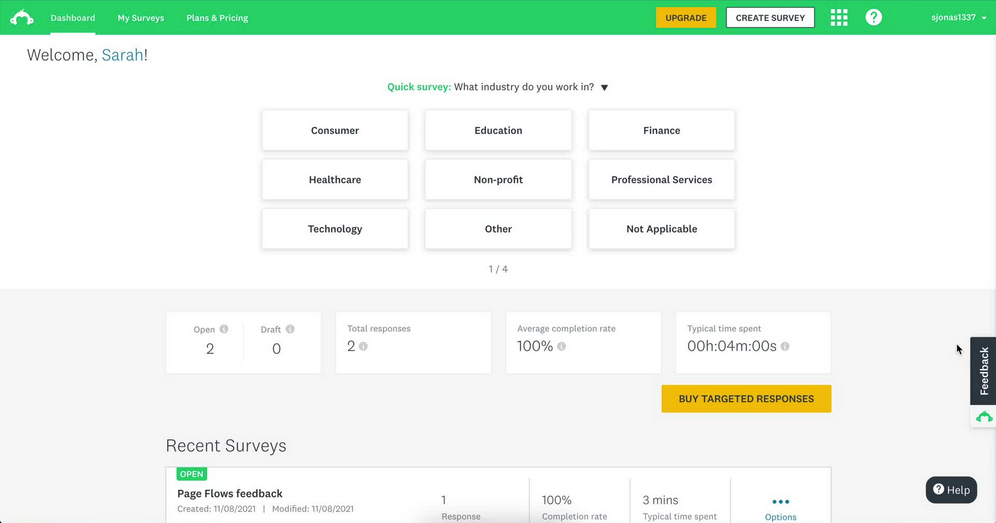Click the SurveyMonkey icon below Feedback tab

click(x=984, y=417)
